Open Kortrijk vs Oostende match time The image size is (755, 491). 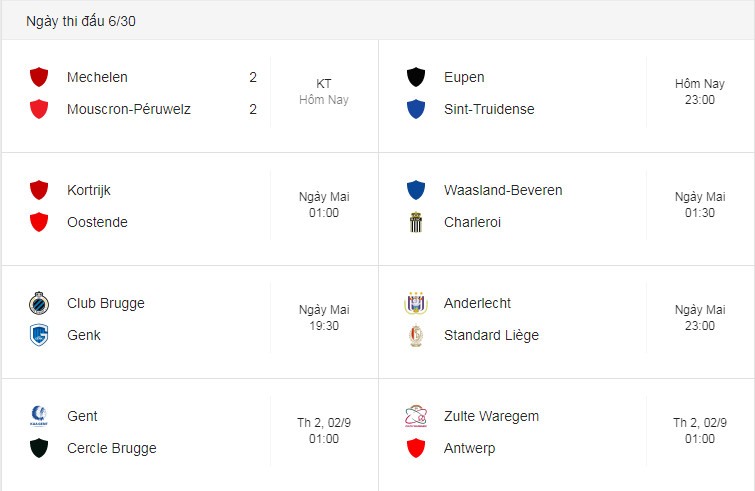324,205
